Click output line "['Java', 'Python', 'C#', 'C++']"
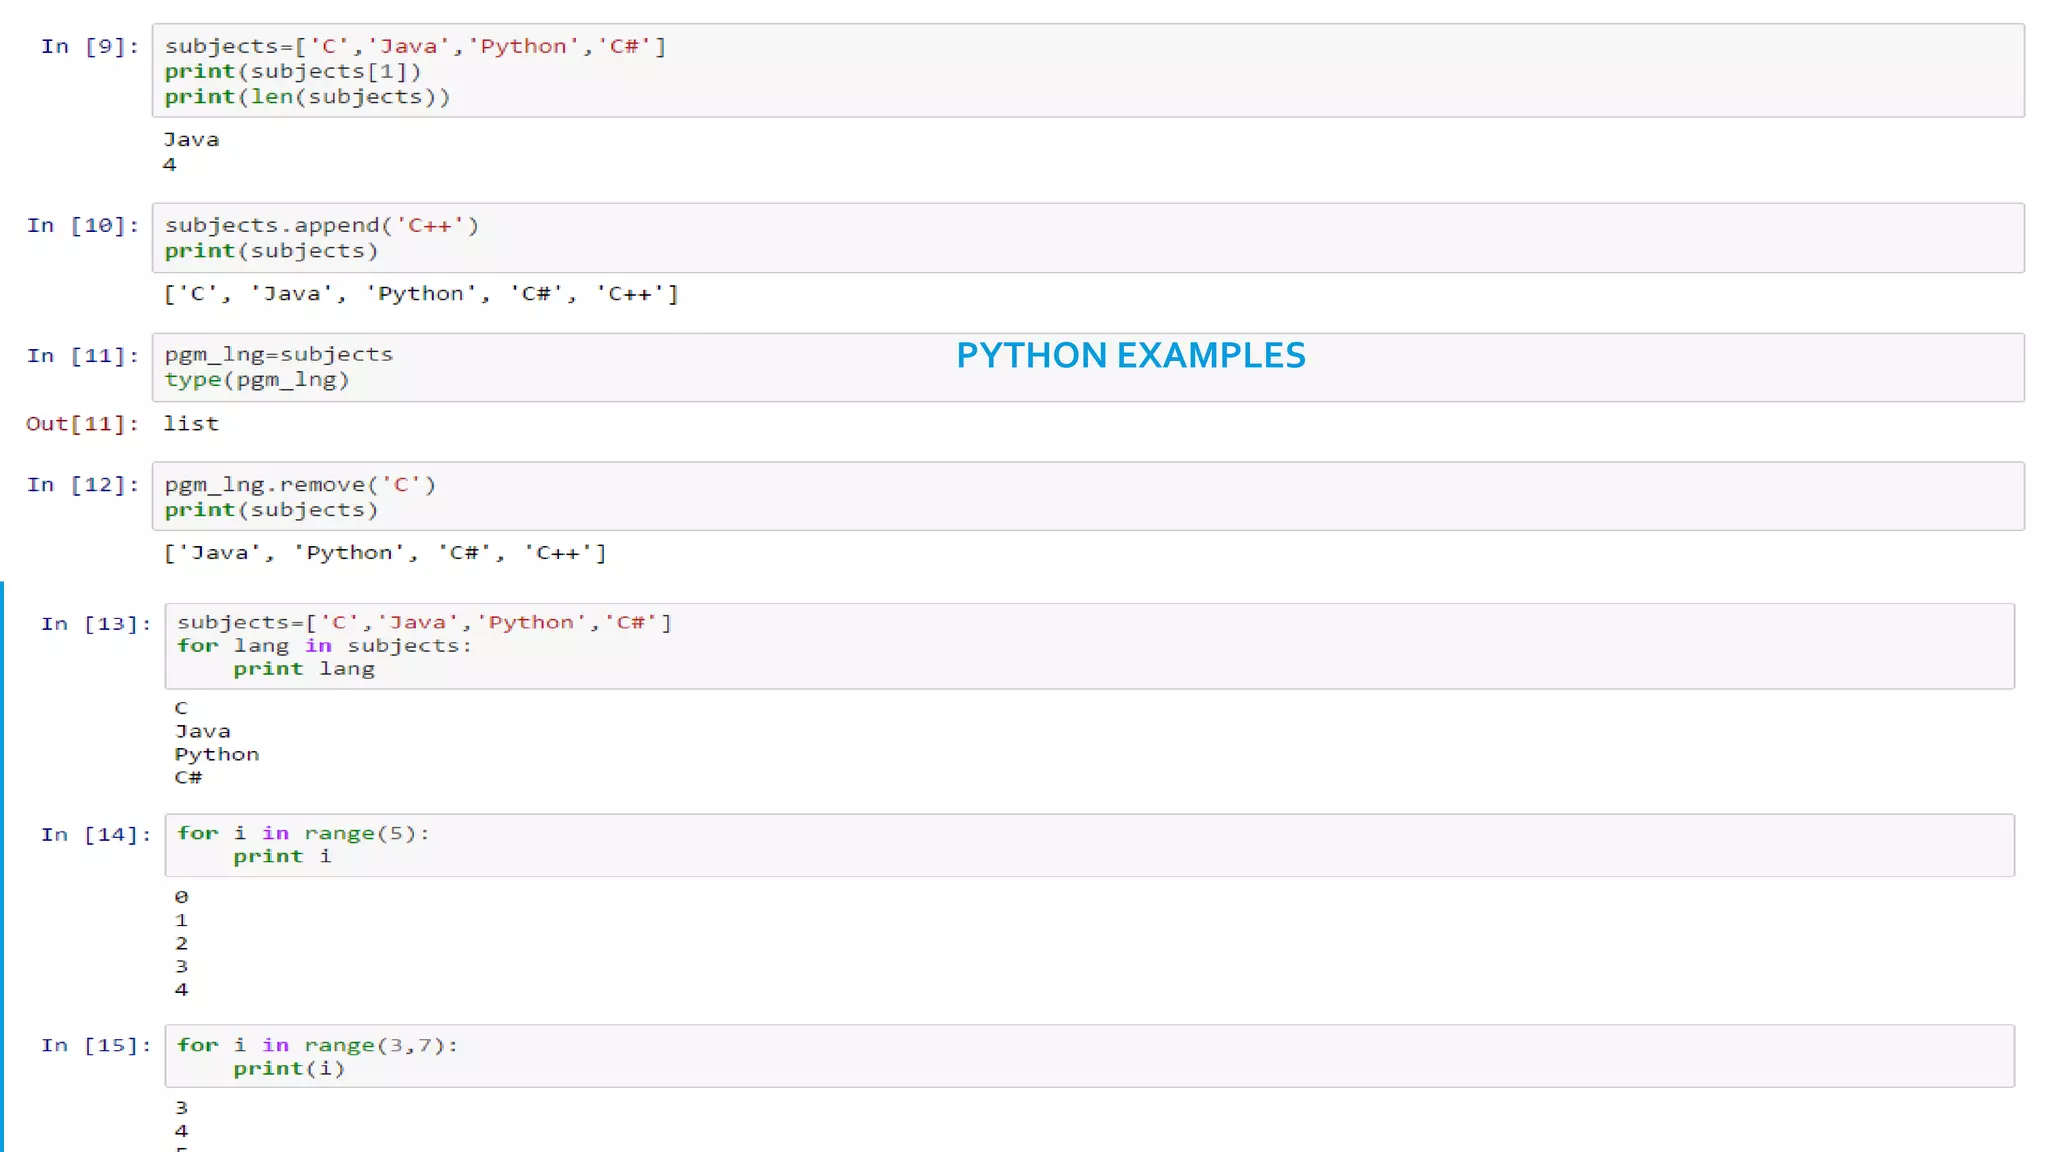 click(385, 553)
